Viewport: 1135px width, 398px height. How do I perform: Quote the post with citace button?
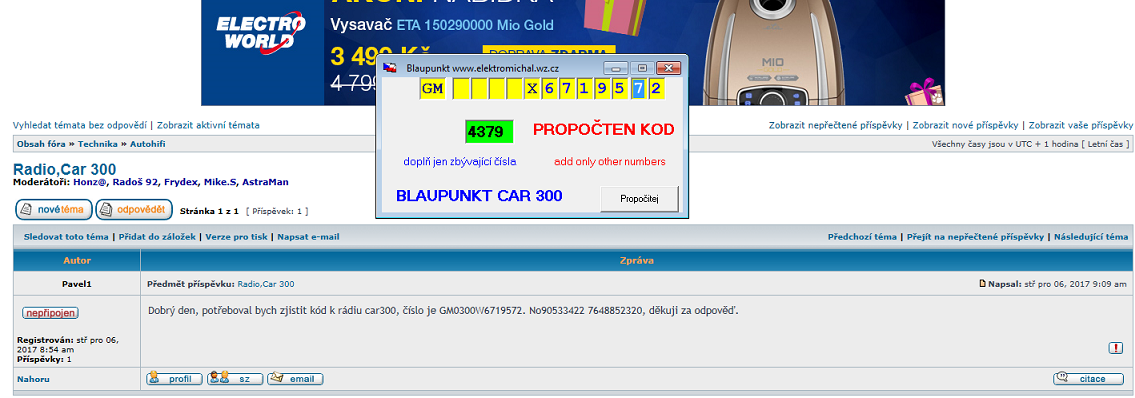(x=1087, y=378)
